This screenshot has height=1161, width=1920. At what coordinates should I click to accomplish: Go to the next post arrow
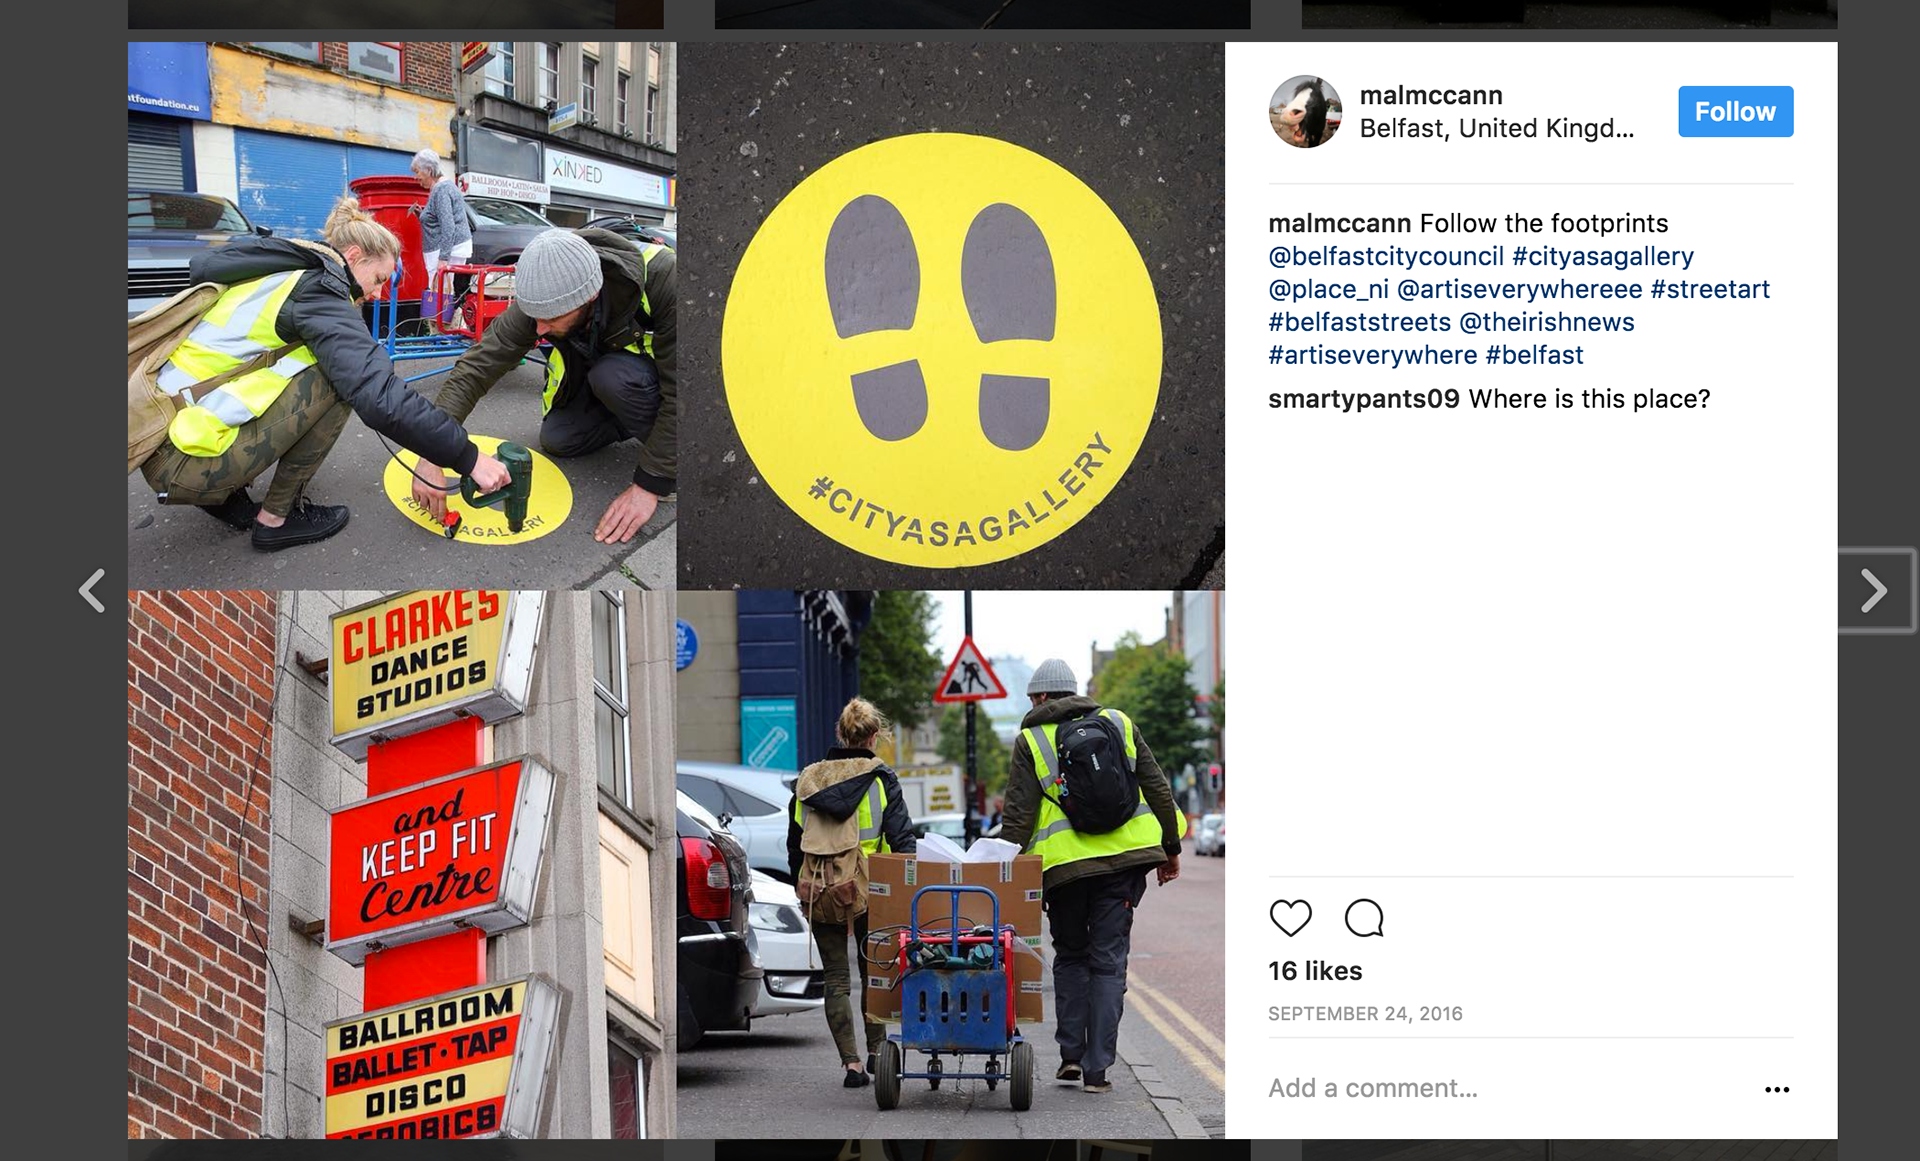pos(1874,590)
